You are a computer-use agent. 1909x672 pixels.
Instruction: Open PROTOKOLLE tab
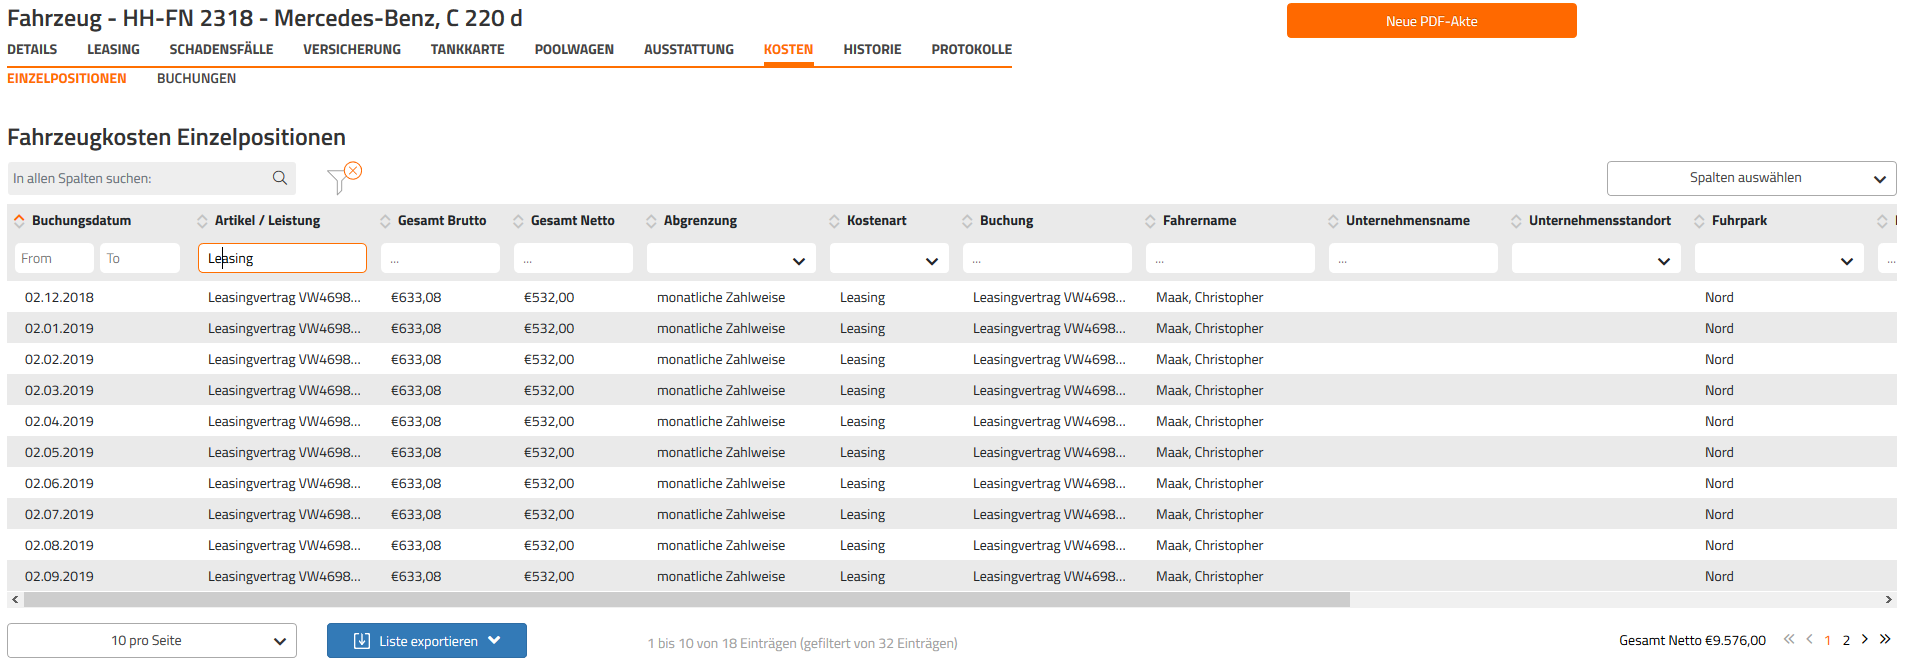972,49
